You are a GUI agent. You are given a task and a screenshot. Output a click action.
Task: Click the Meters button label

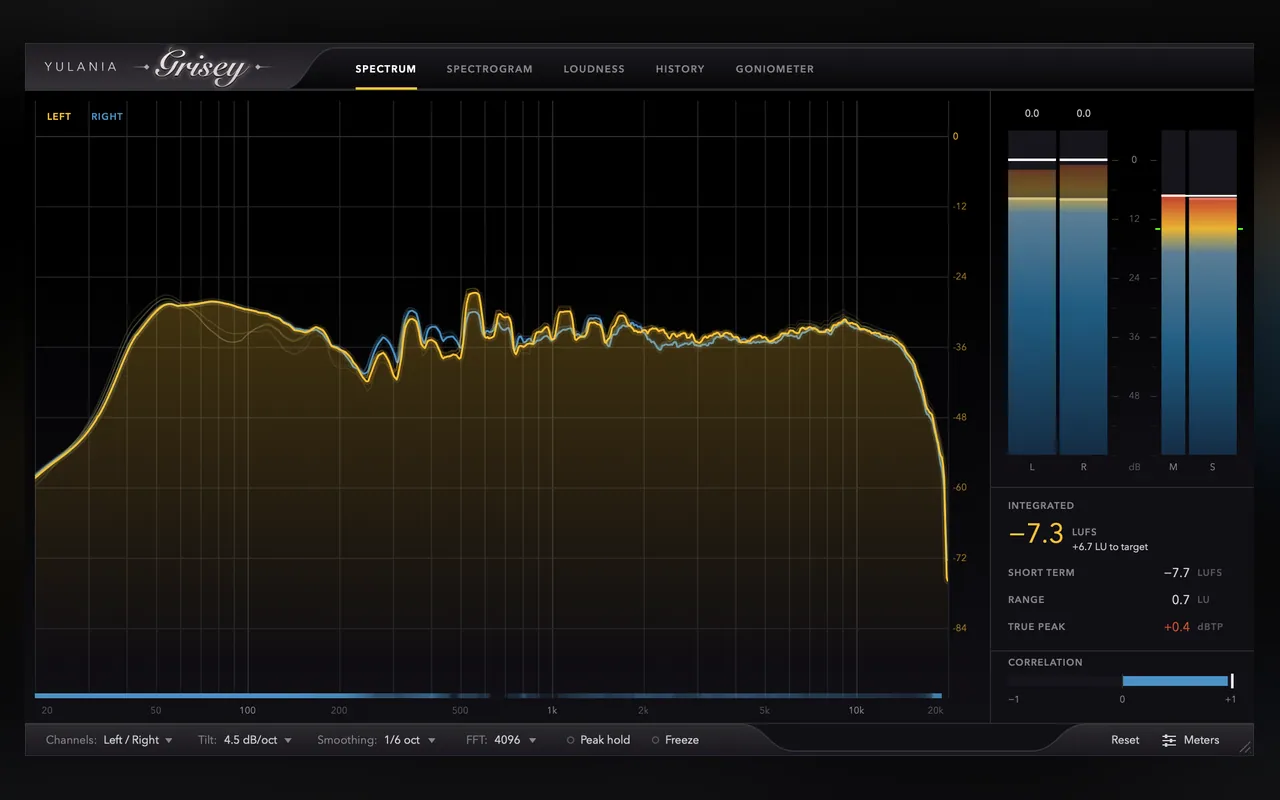(1201, 740)
